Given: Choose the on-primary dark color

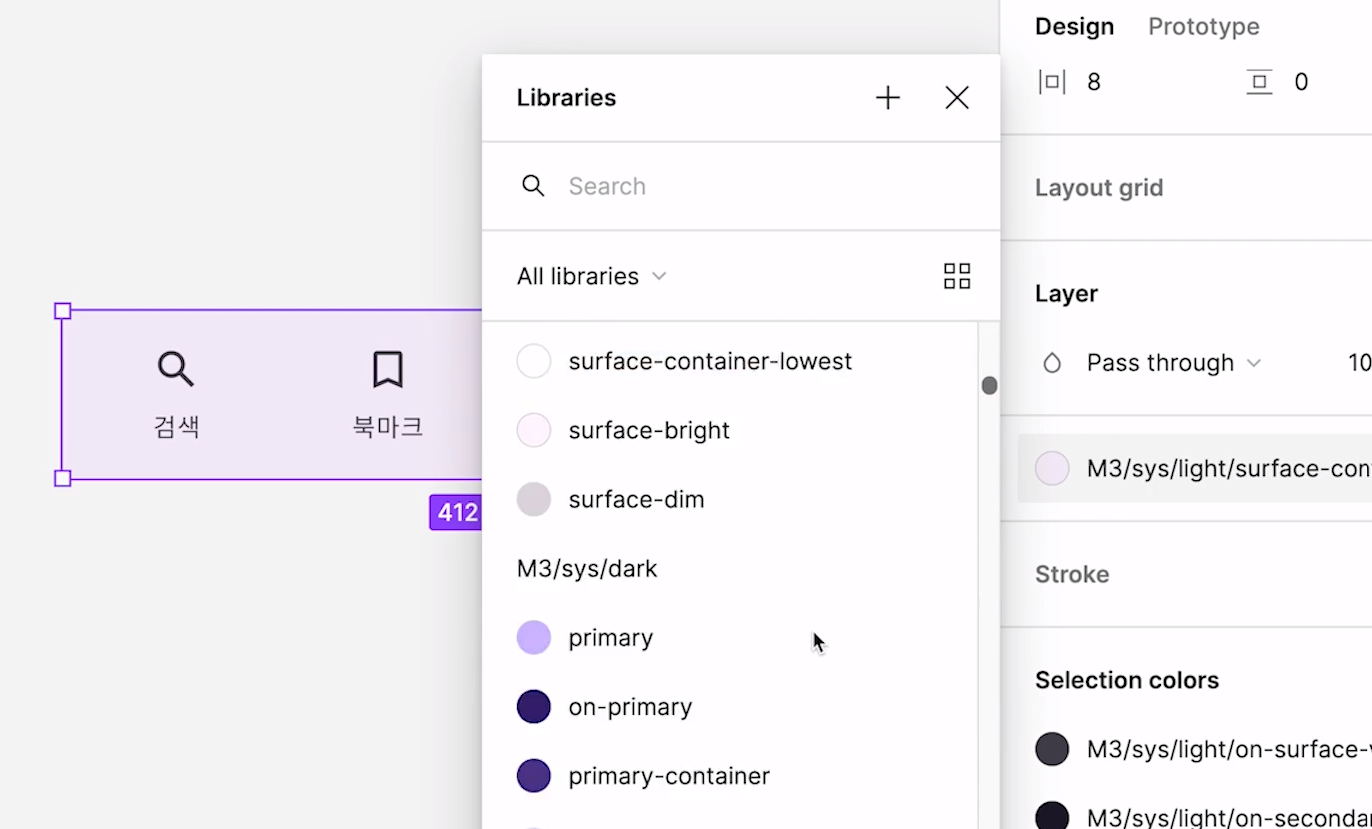Looking at the screenshot, I should 730,706.
